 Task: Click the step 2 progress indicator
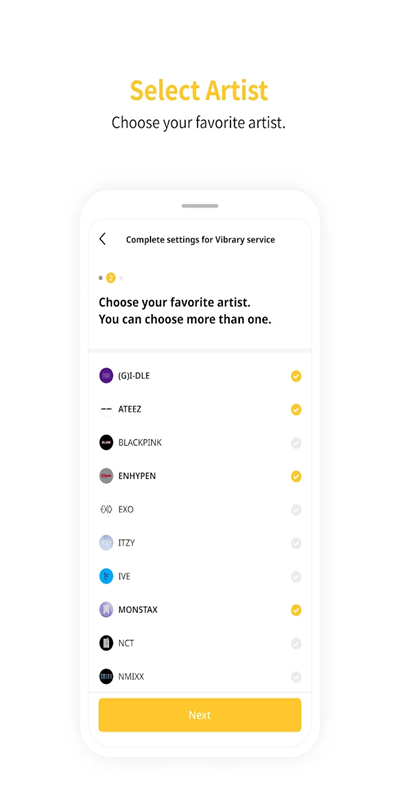(111, 278)
